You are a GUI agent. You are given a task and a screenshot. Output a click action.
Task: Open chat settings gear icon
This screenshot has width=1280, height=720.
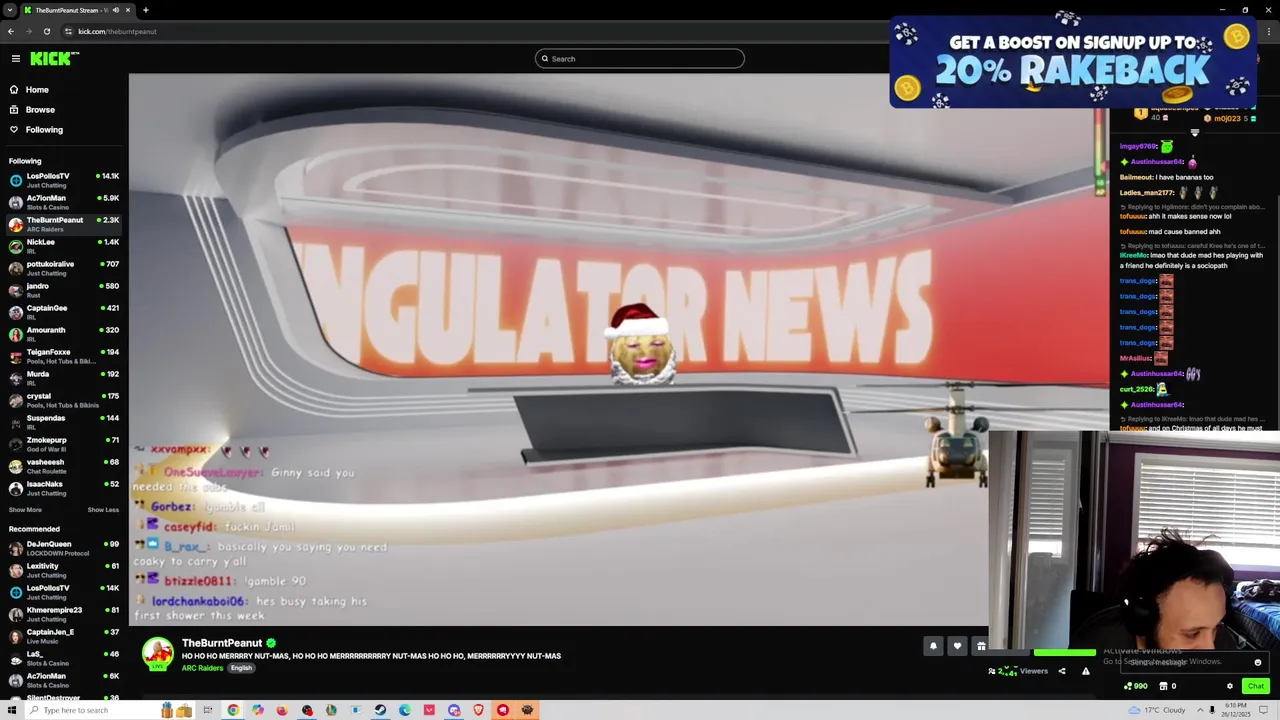click(1230, 686)
